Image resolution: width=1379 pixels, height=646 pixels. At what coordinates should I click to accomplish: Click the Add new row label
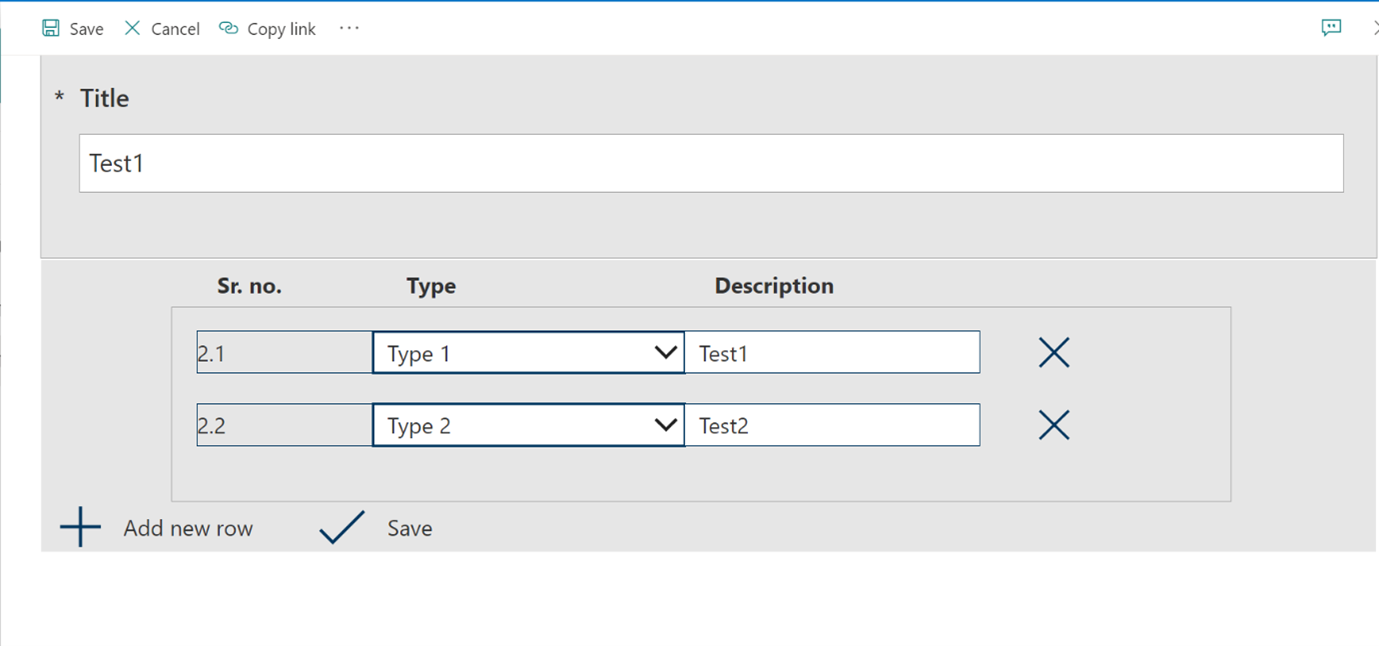(x=188, y=529)
